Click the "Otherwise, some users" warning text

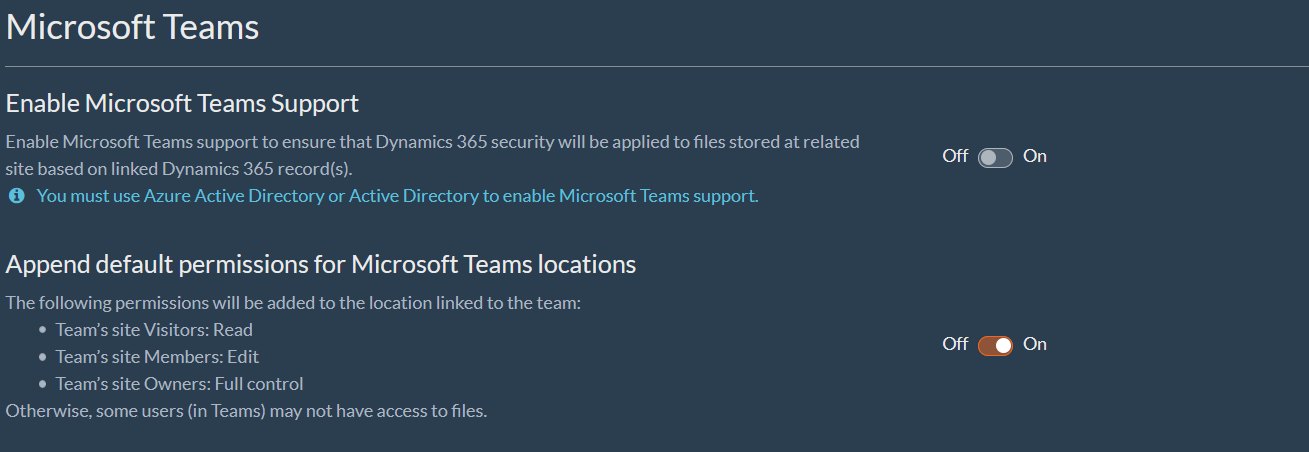246,411
